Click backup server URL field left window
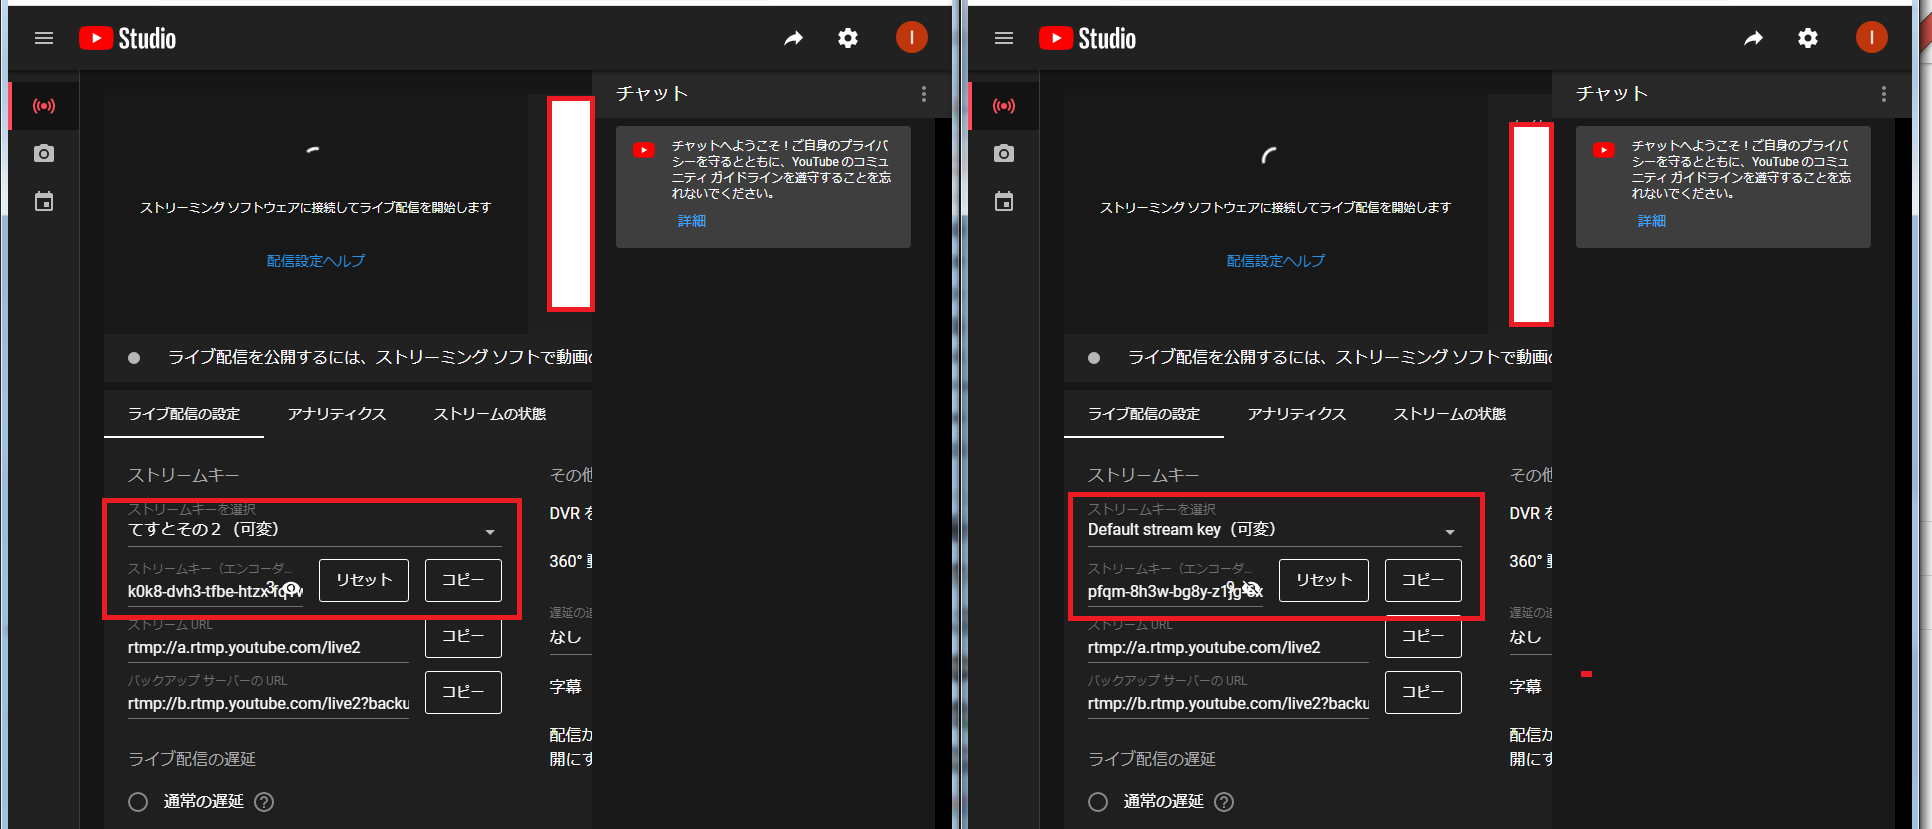The height and width of the screenshot is (829, 1932). coord(268,703)
